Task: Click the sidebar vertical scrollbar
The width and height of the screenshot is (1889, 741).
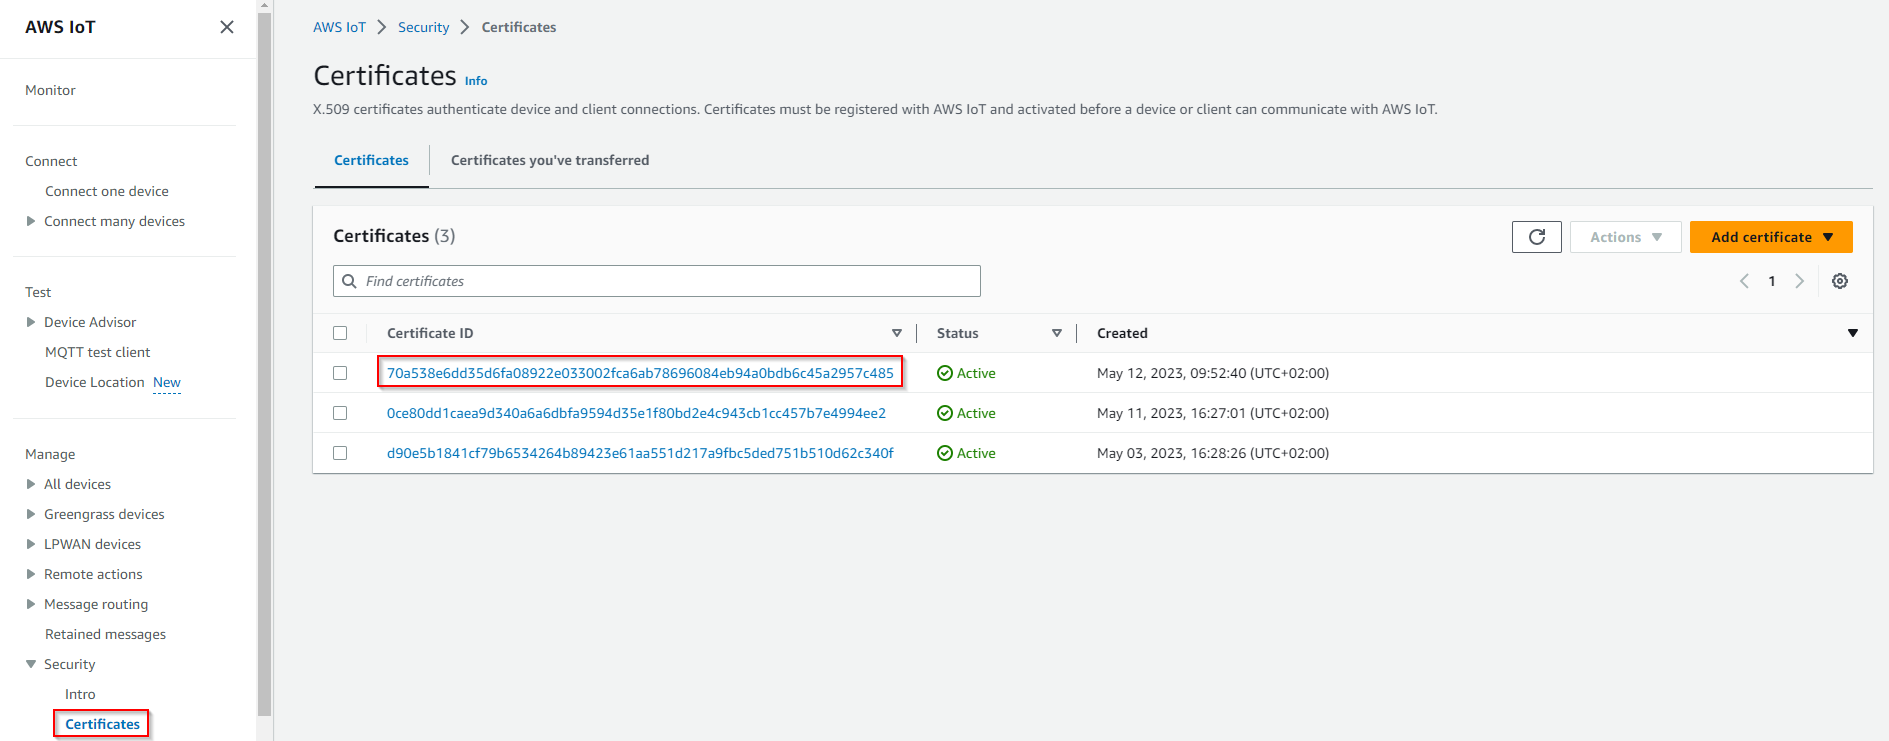Action: (264, 360)
